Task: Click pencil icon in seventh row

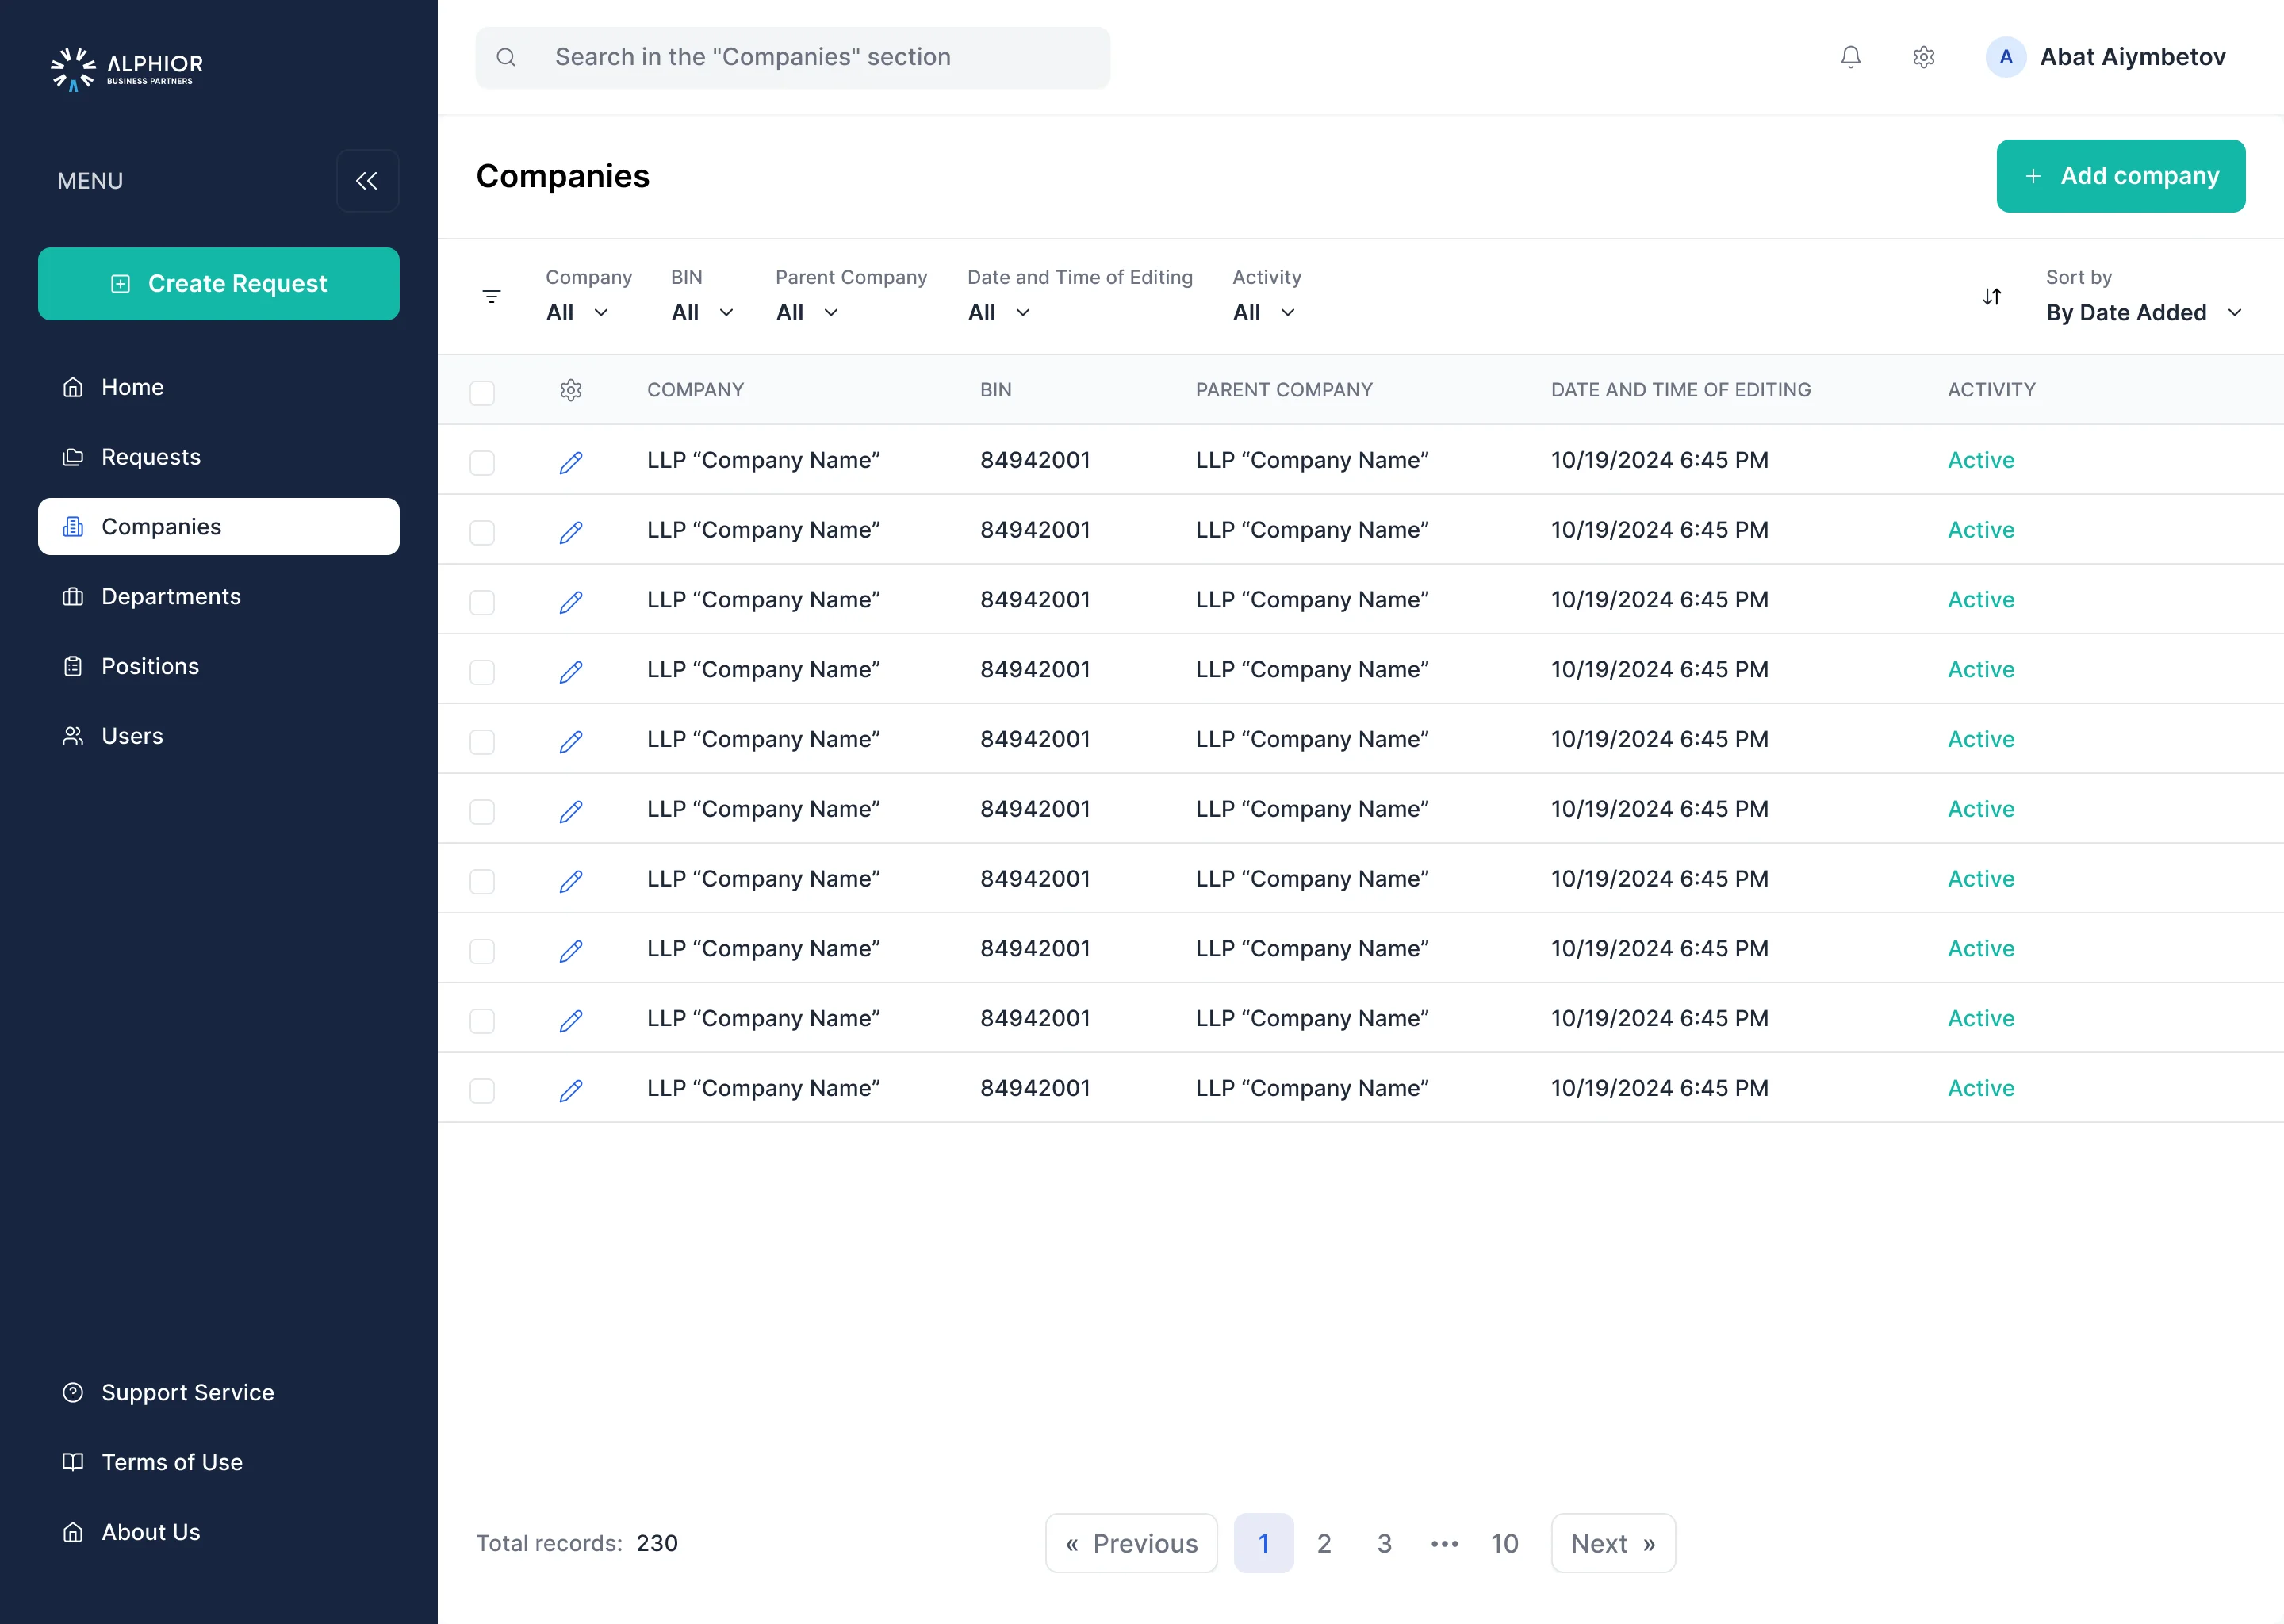Action: 571,881
